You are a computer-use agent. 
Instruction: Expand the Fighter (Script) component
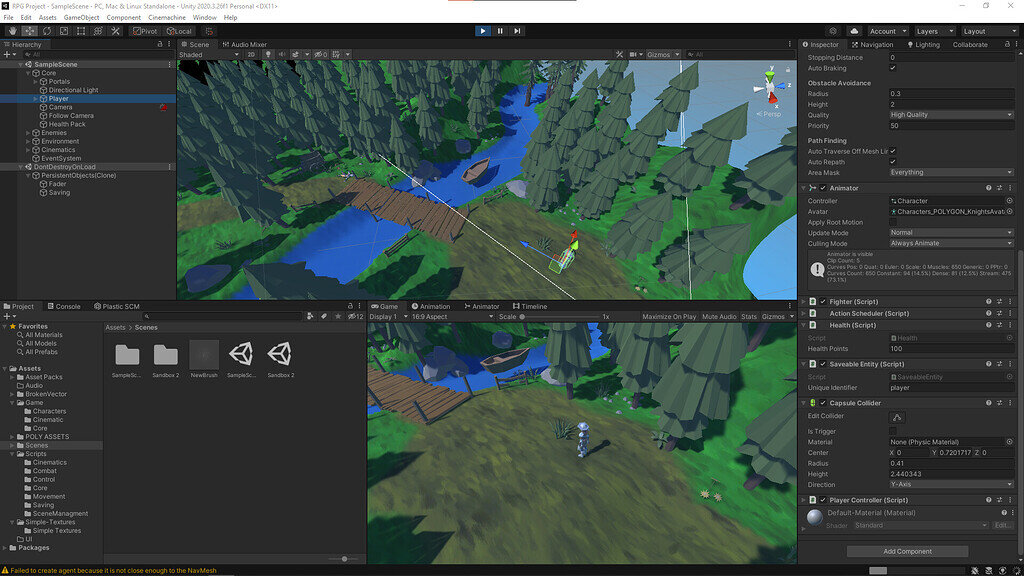pos(804,302)
